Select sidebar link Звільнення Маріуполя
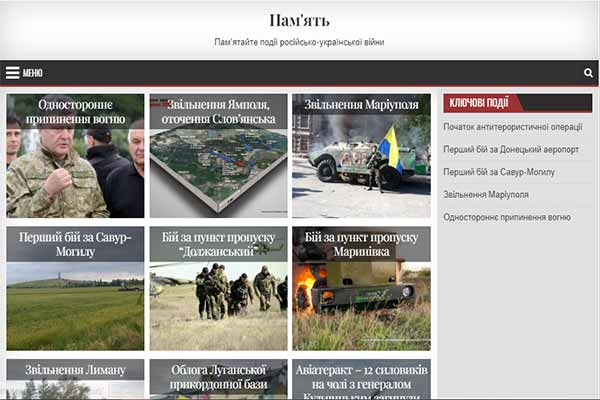Viewport: 600px width, 400px height. 486,194
